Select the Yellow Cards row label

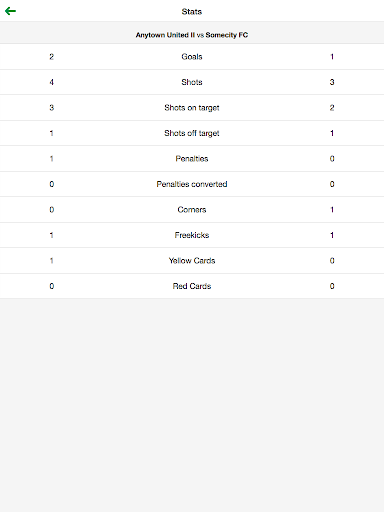coord(192,261)
